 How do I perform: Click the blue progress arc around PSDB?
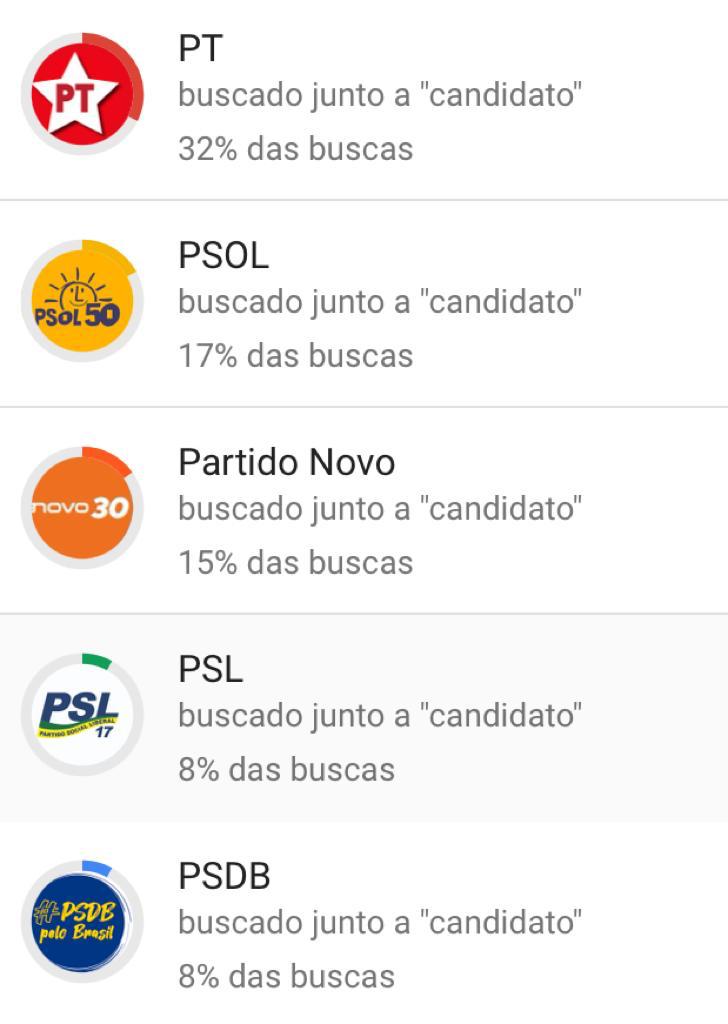pos(97,867)
